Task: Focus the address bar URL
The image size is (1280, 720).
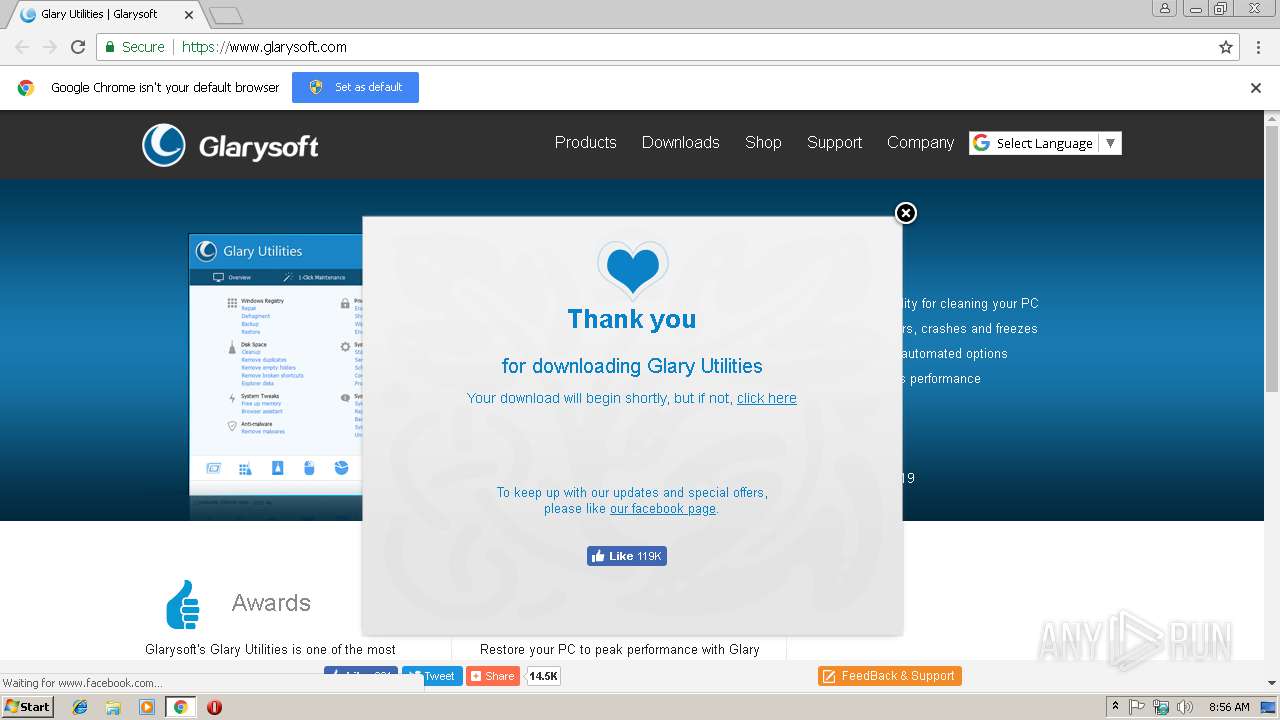Action: point(264,47)
